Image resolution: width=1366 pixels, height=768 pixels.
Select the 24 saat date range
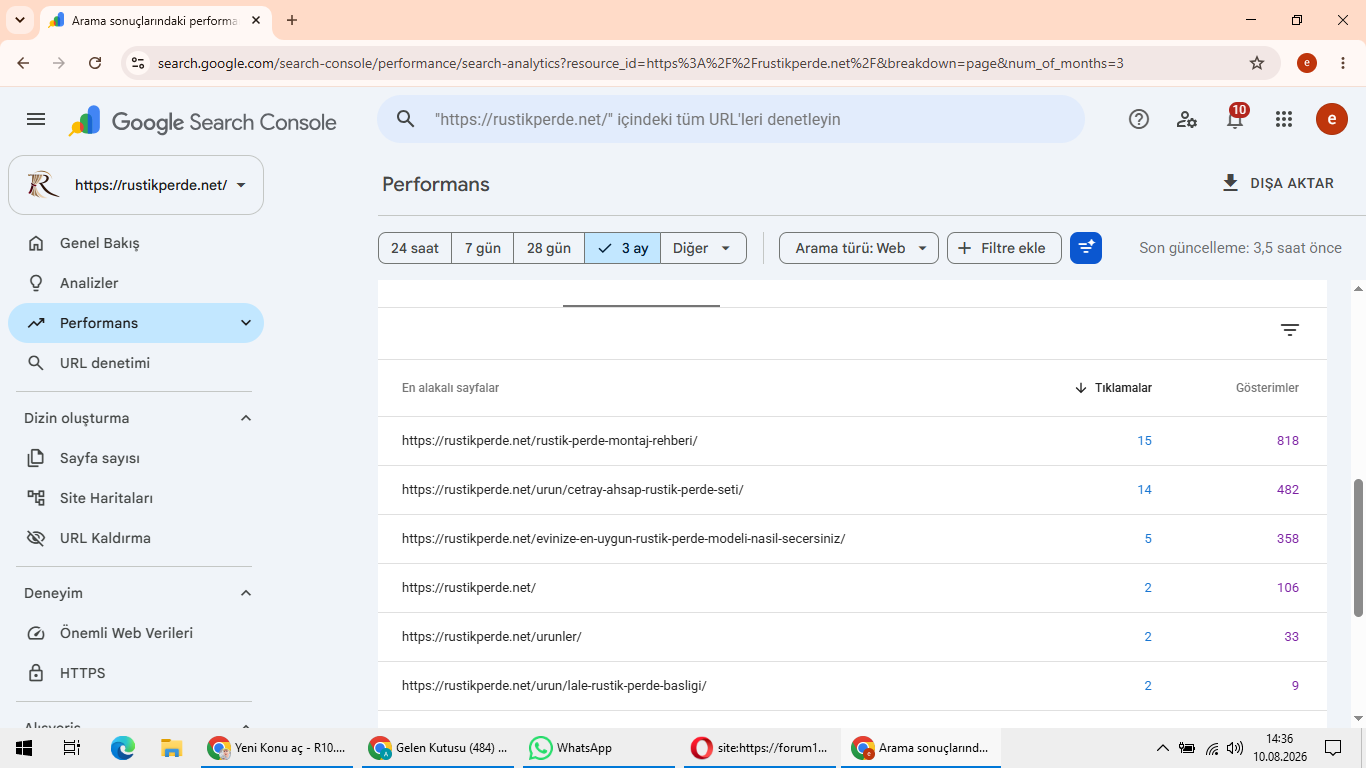tap(415, 248)
